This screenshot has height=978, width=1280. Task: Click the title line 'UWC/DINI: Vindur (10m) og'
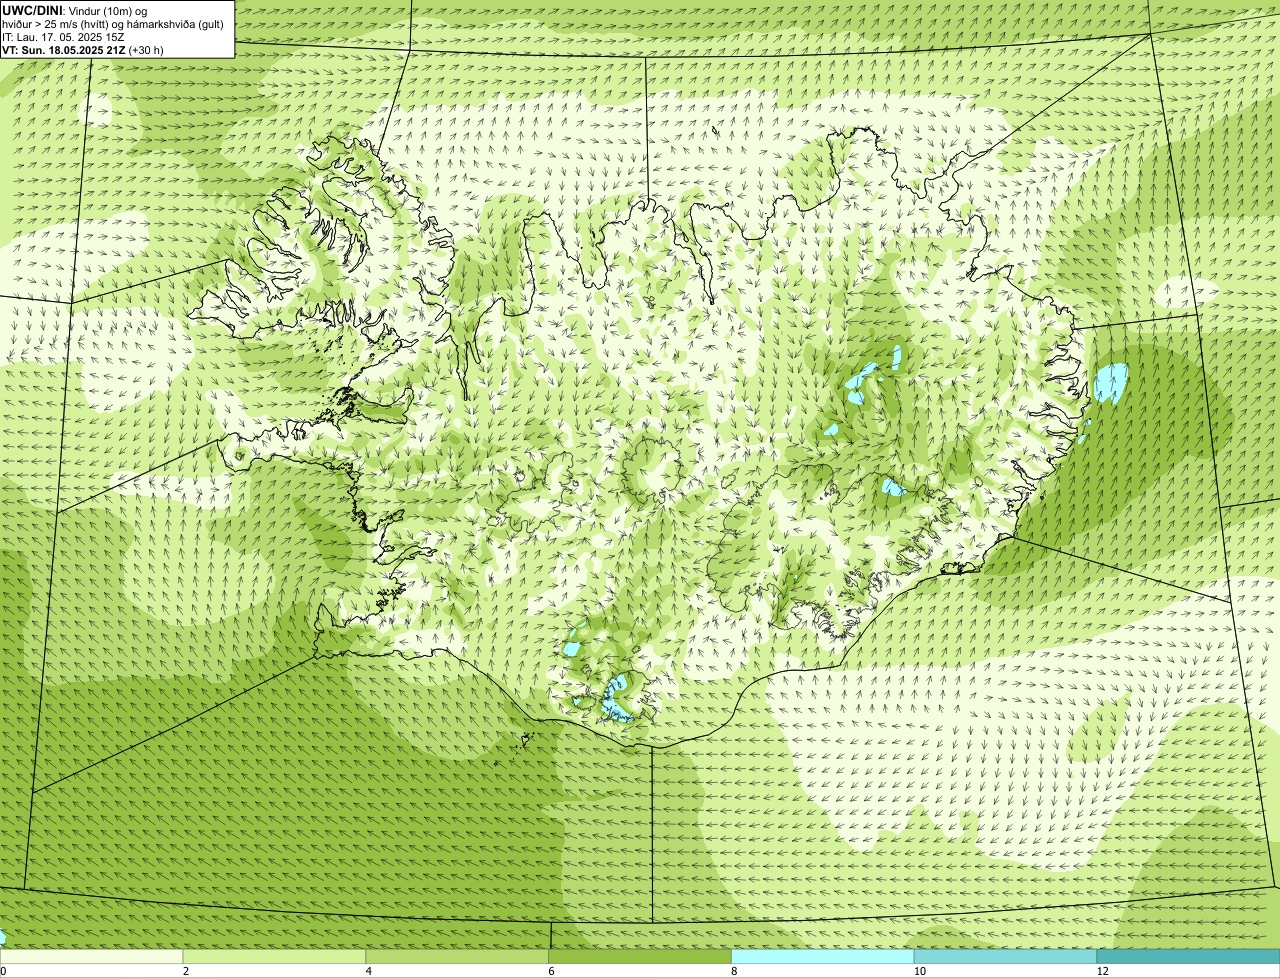75,10
